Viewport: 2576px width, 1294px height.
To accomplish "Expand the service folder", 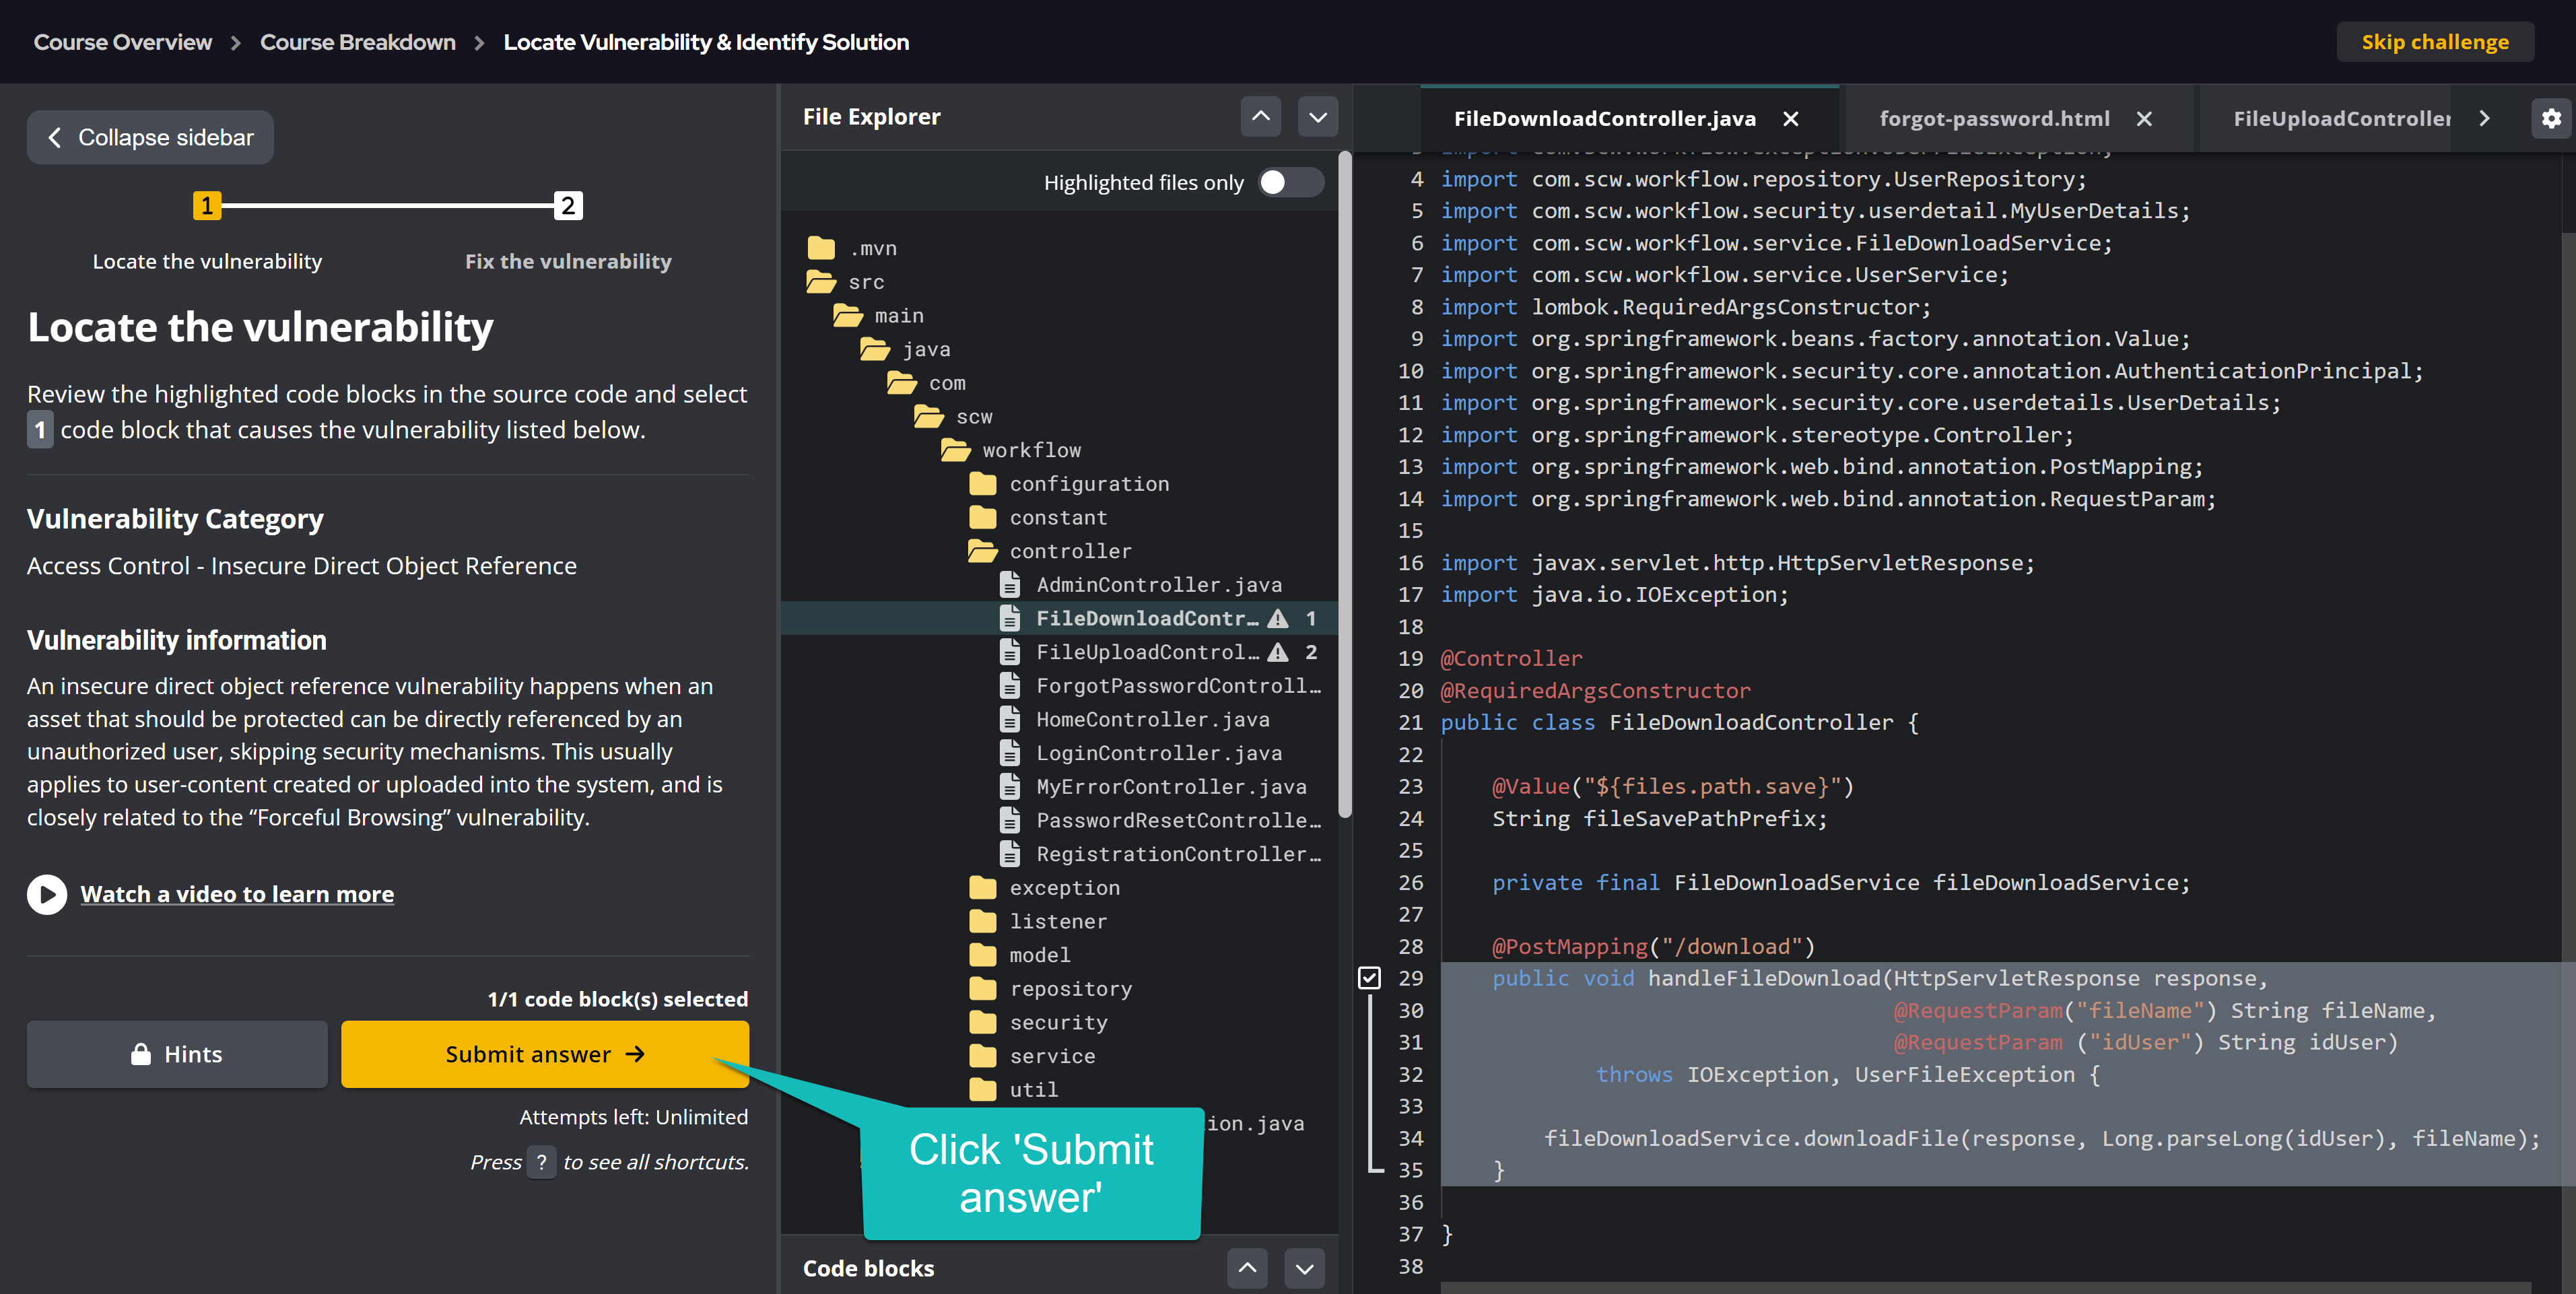I will (1032, 1056).
